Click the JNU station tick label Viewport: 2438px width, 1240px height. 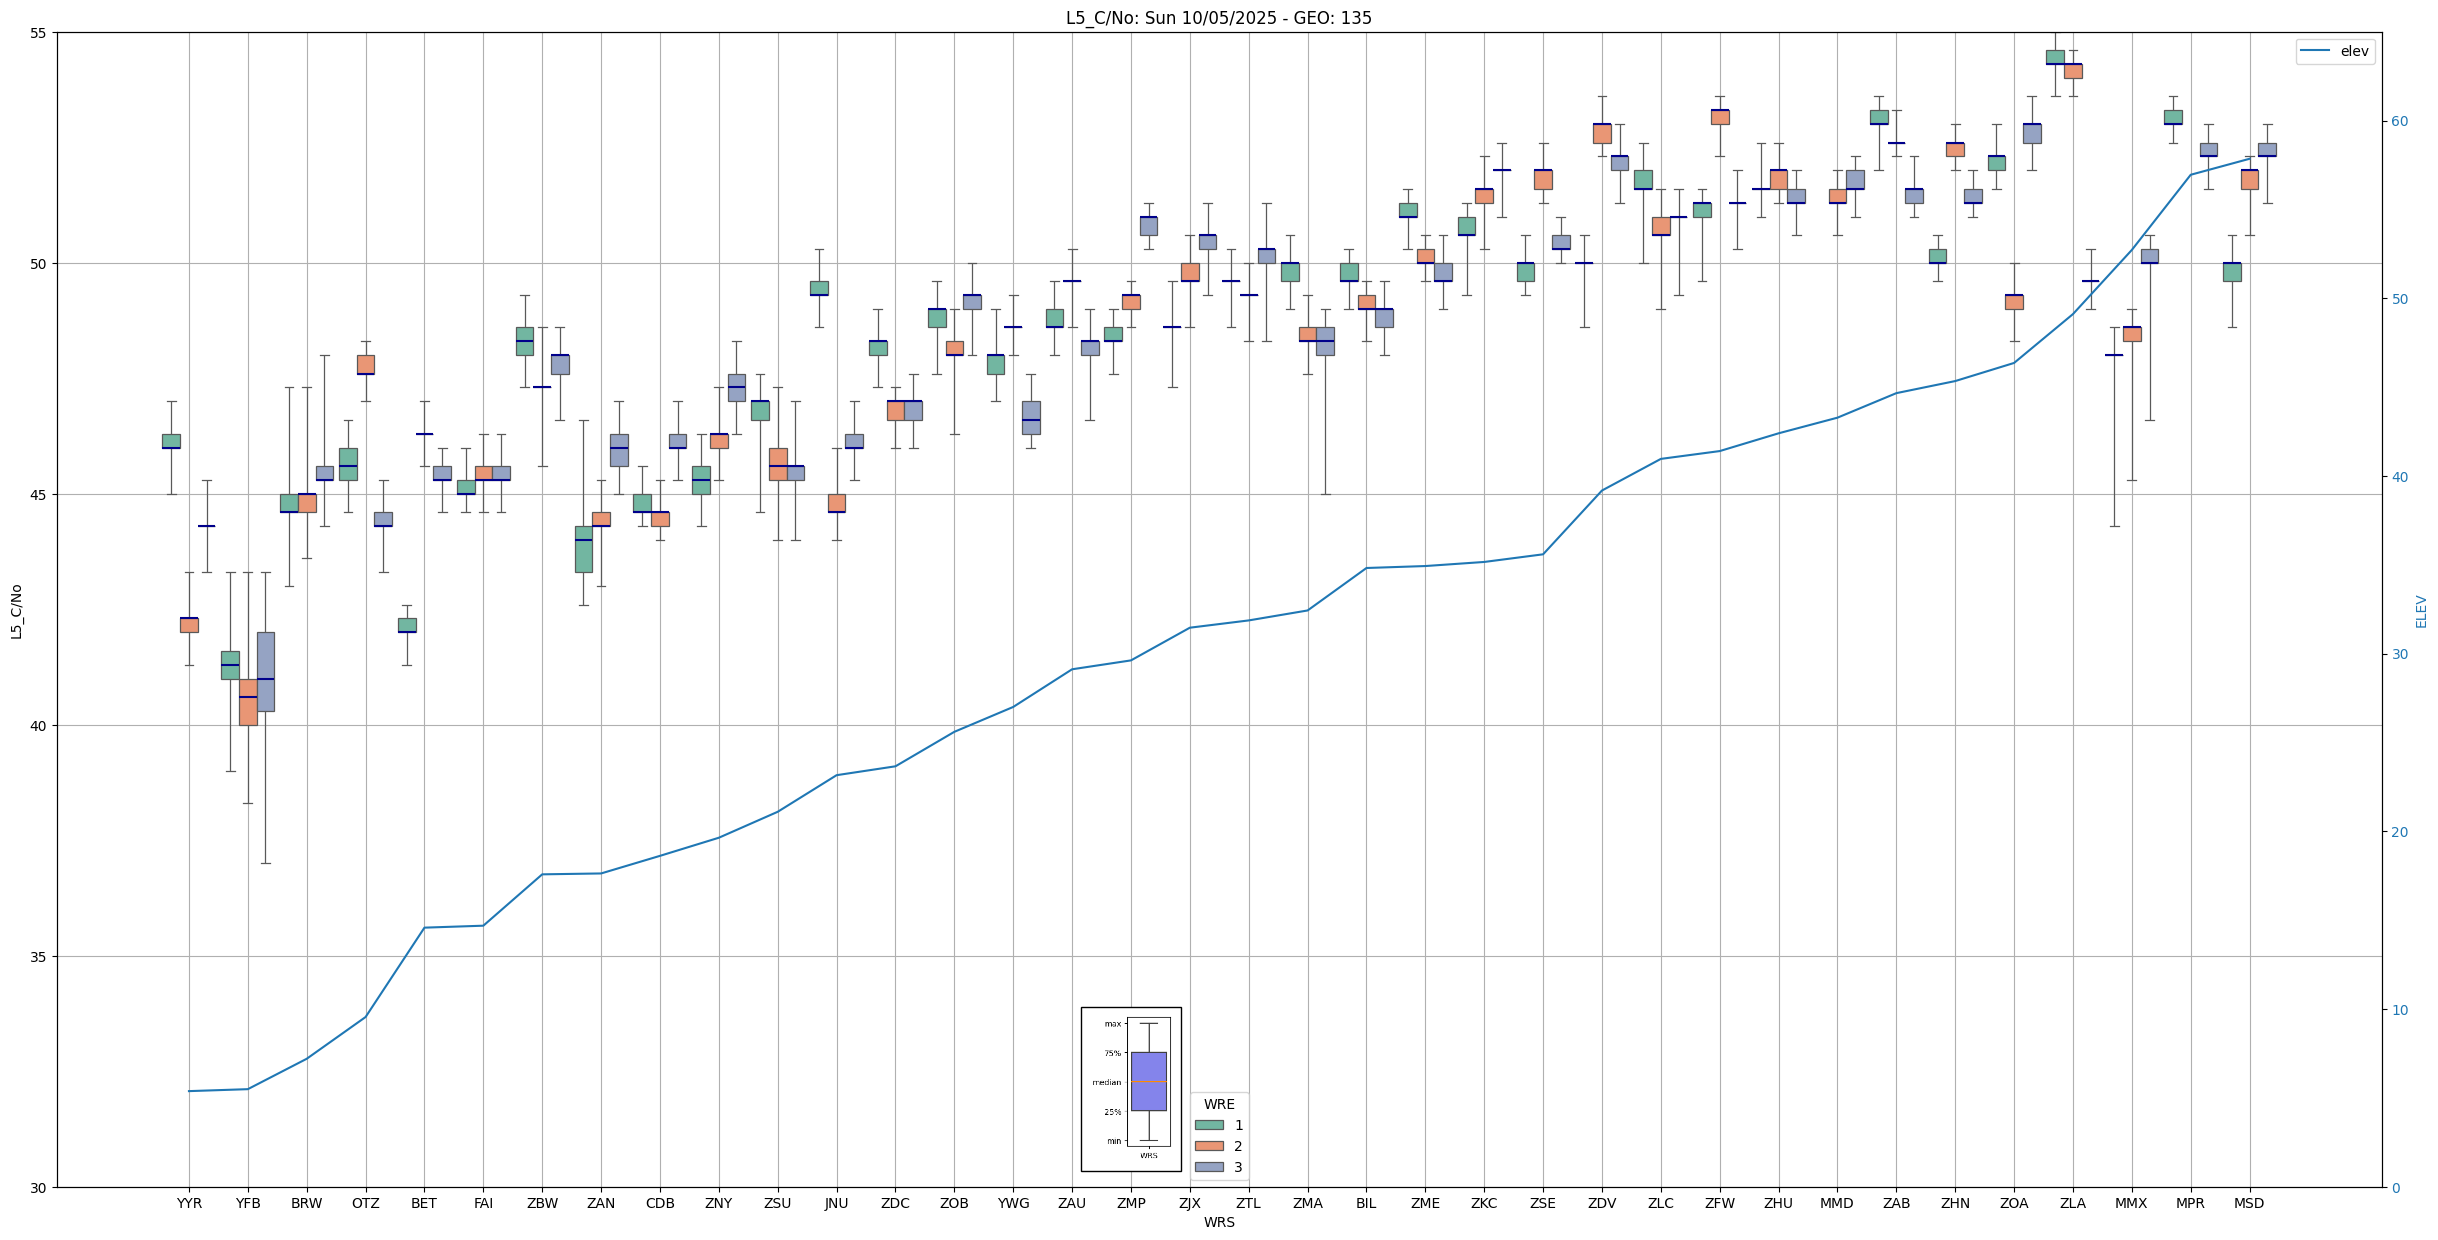[836, 1203]
